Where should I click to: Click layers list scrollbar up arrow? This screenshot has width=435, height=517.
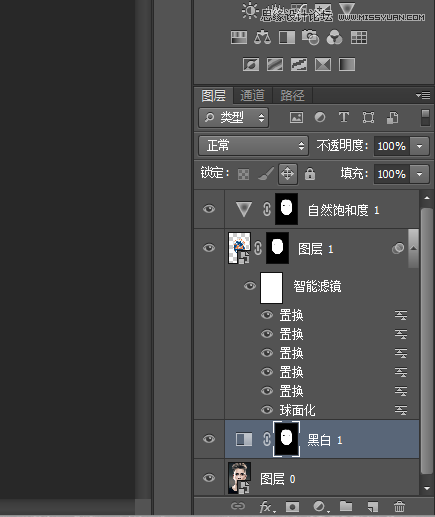pyautogui.click(x=427, y=198)
